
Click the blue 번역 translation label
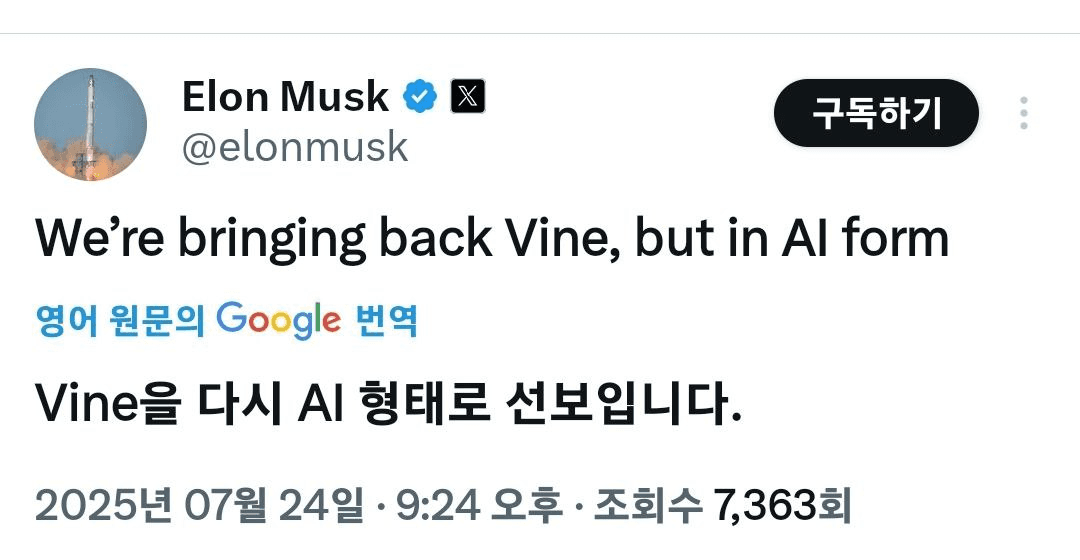click(386, 320)
